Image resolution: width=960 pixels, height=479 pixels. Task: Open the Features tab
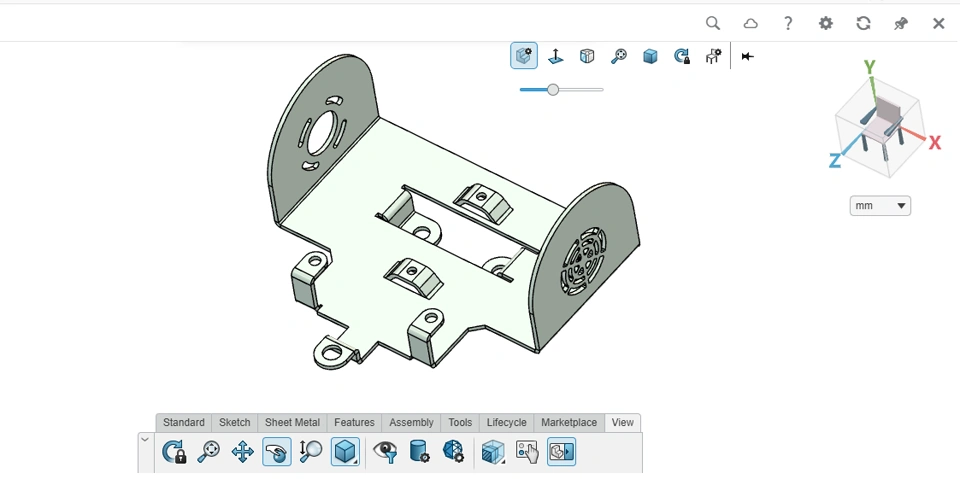tap(354, 423)
